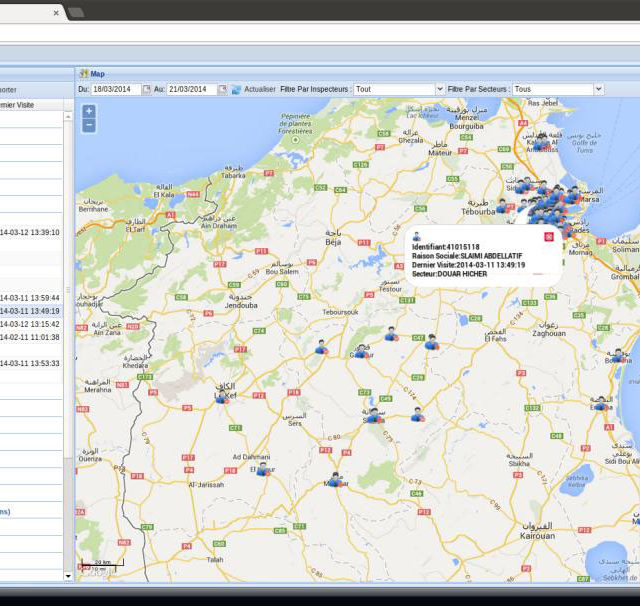Click the Actualiser button label
The image size is (640, 606).
click(259, 89)
